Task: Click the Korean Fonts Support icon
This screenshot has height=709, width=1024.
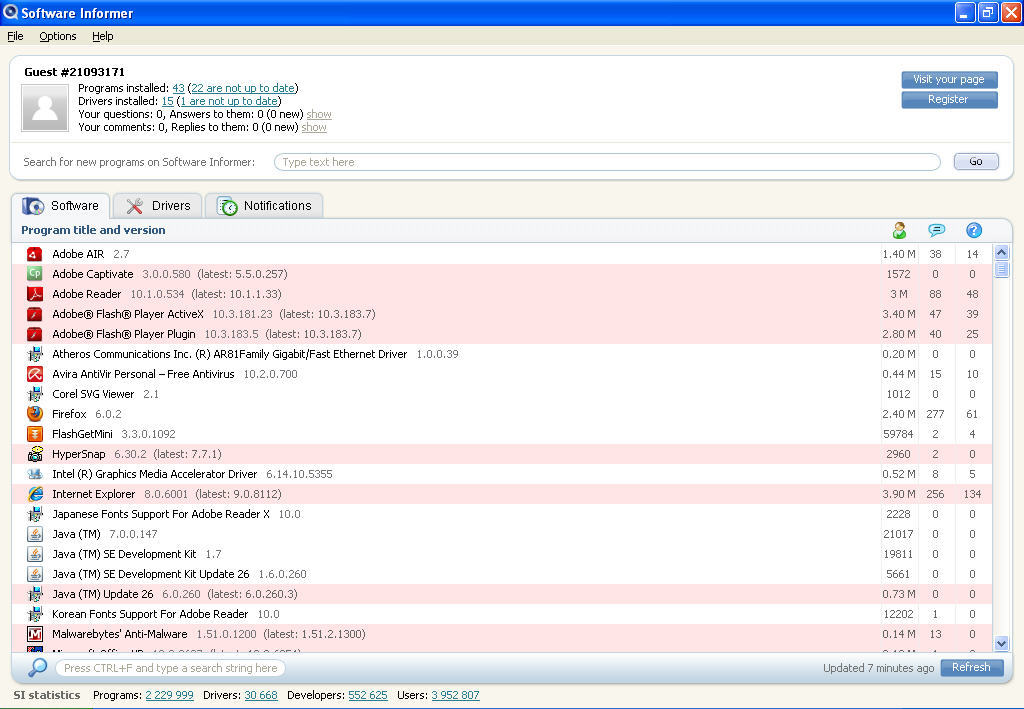Action: 35,614
